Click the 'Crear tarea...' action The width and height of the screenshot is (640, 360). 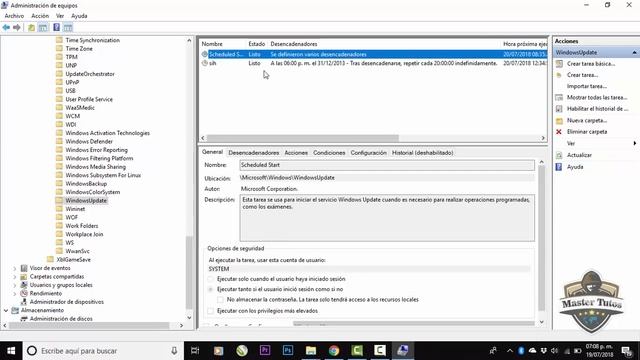click(x=582, y=75)
